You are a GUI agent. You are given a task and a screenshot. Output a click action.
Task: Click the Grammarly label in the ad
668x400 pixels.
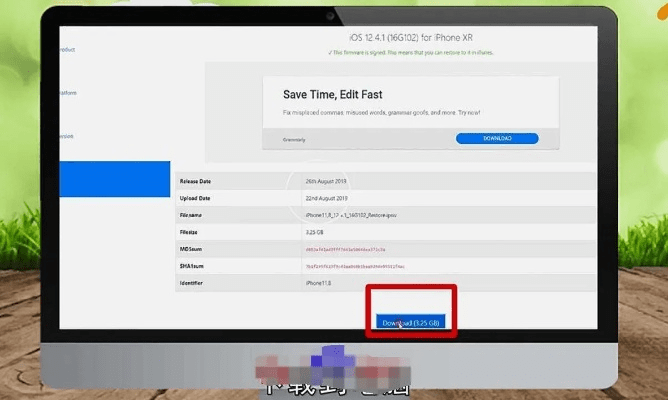295,140
